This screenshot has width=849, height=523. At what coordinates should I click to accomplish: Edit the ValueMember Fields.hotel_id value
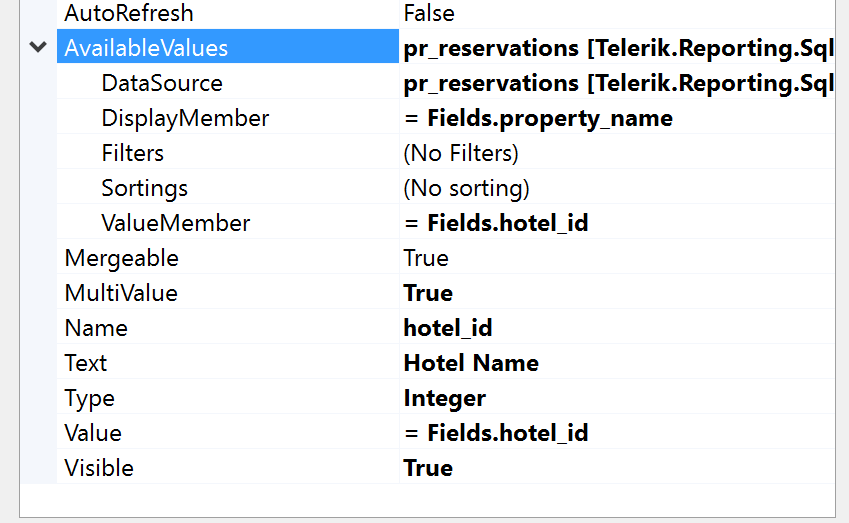(x=496, y=223)
